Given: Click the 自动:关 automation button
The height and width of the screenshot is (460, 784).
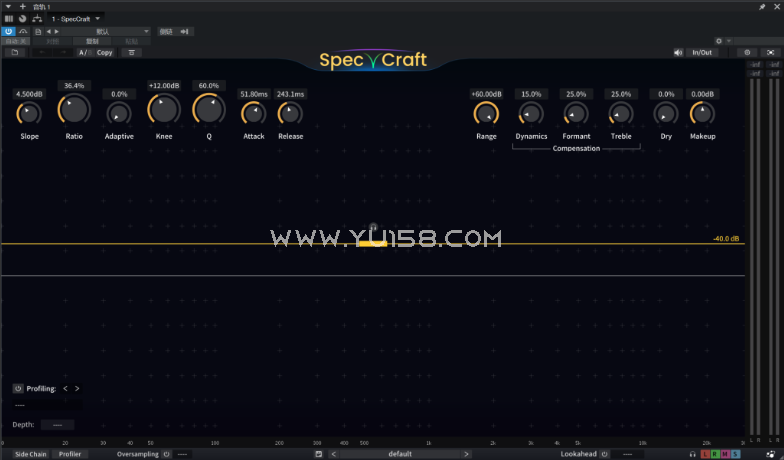Looking at the screenshot, I should pos(16,42).
